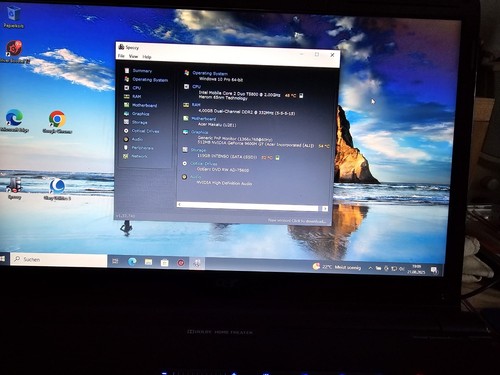Open the CPU section in the sidebar
Viewport: 500px width, 375px height.
tap(137, 88)
